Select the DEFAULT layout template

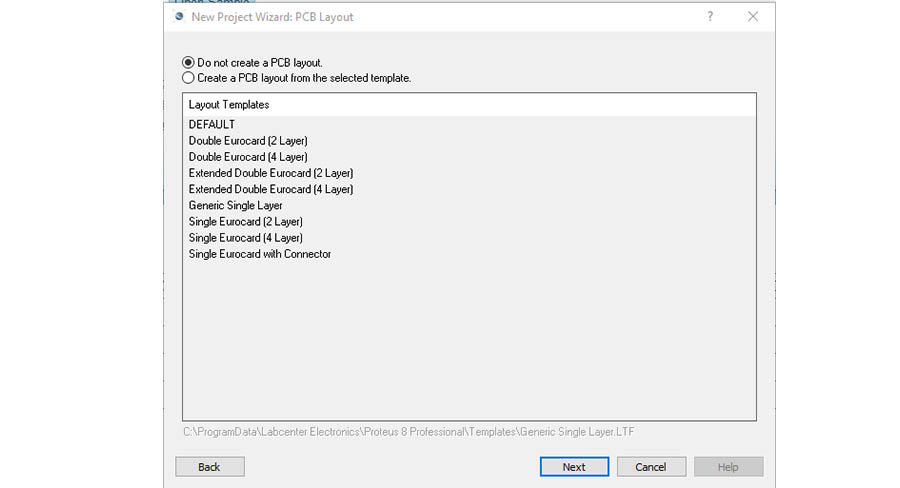coord(212,125)
